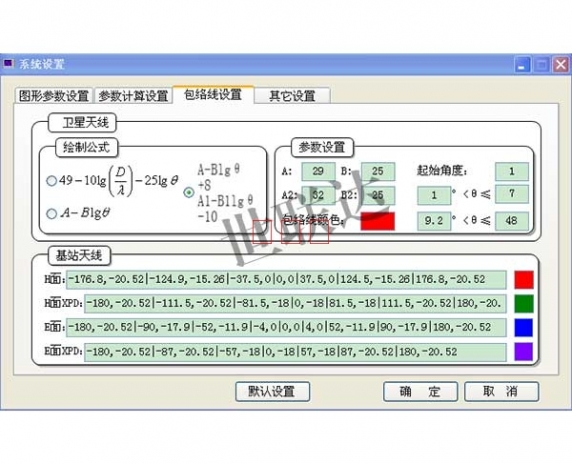Click the angle field showing 48
This screenshot has height=464, width=572.
tap(511, 221)
